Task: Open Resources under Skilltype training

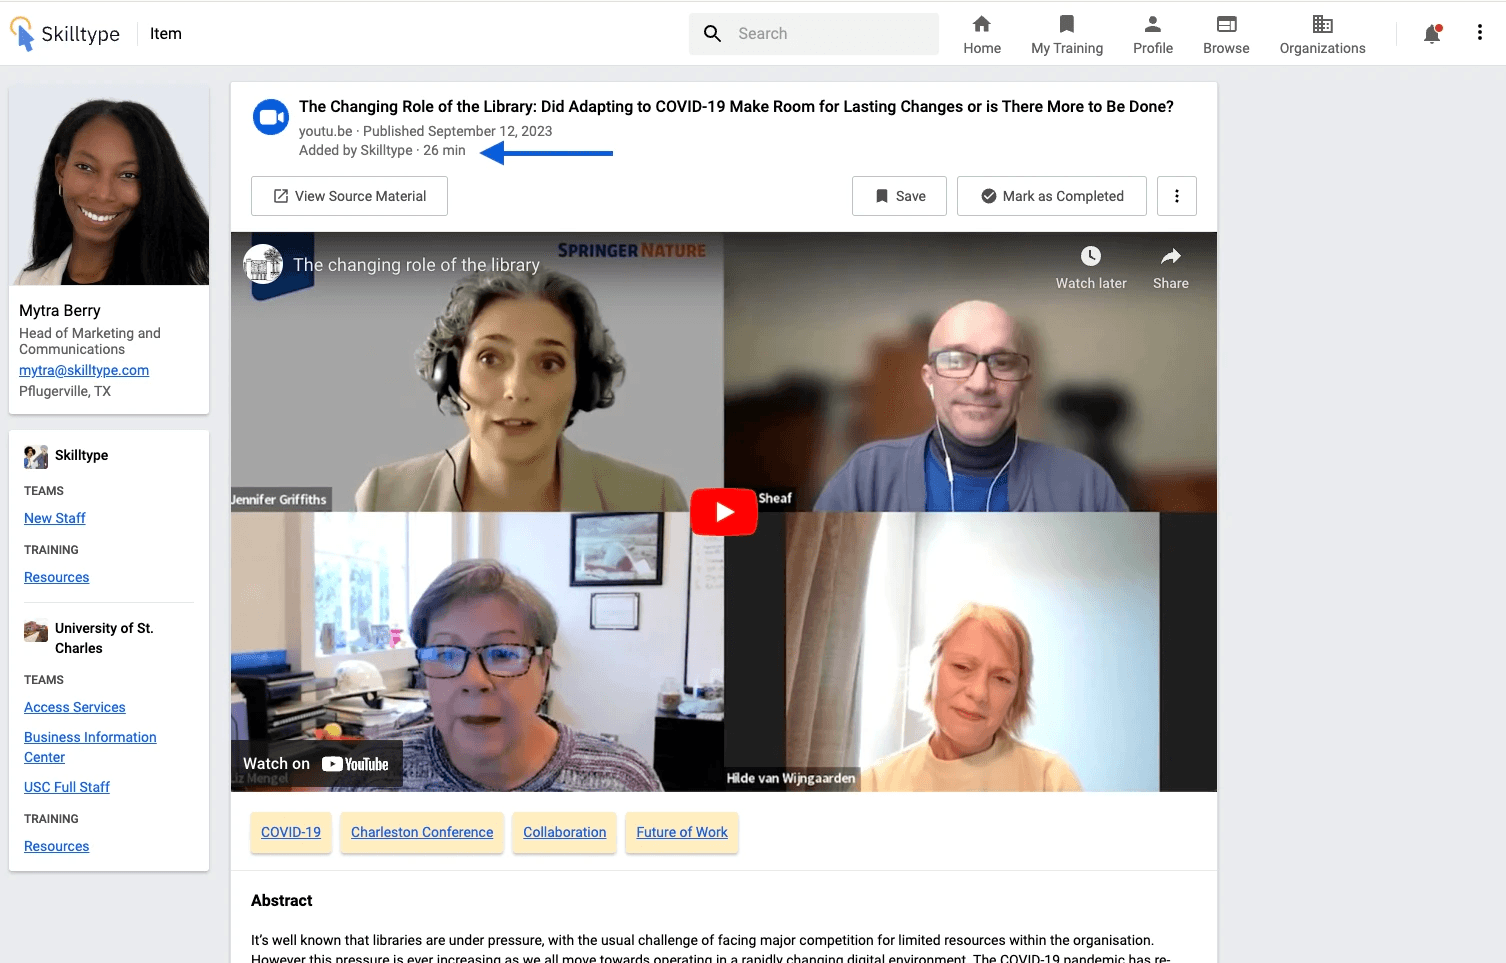Action: pyautogui.click(x=57, y=577)
